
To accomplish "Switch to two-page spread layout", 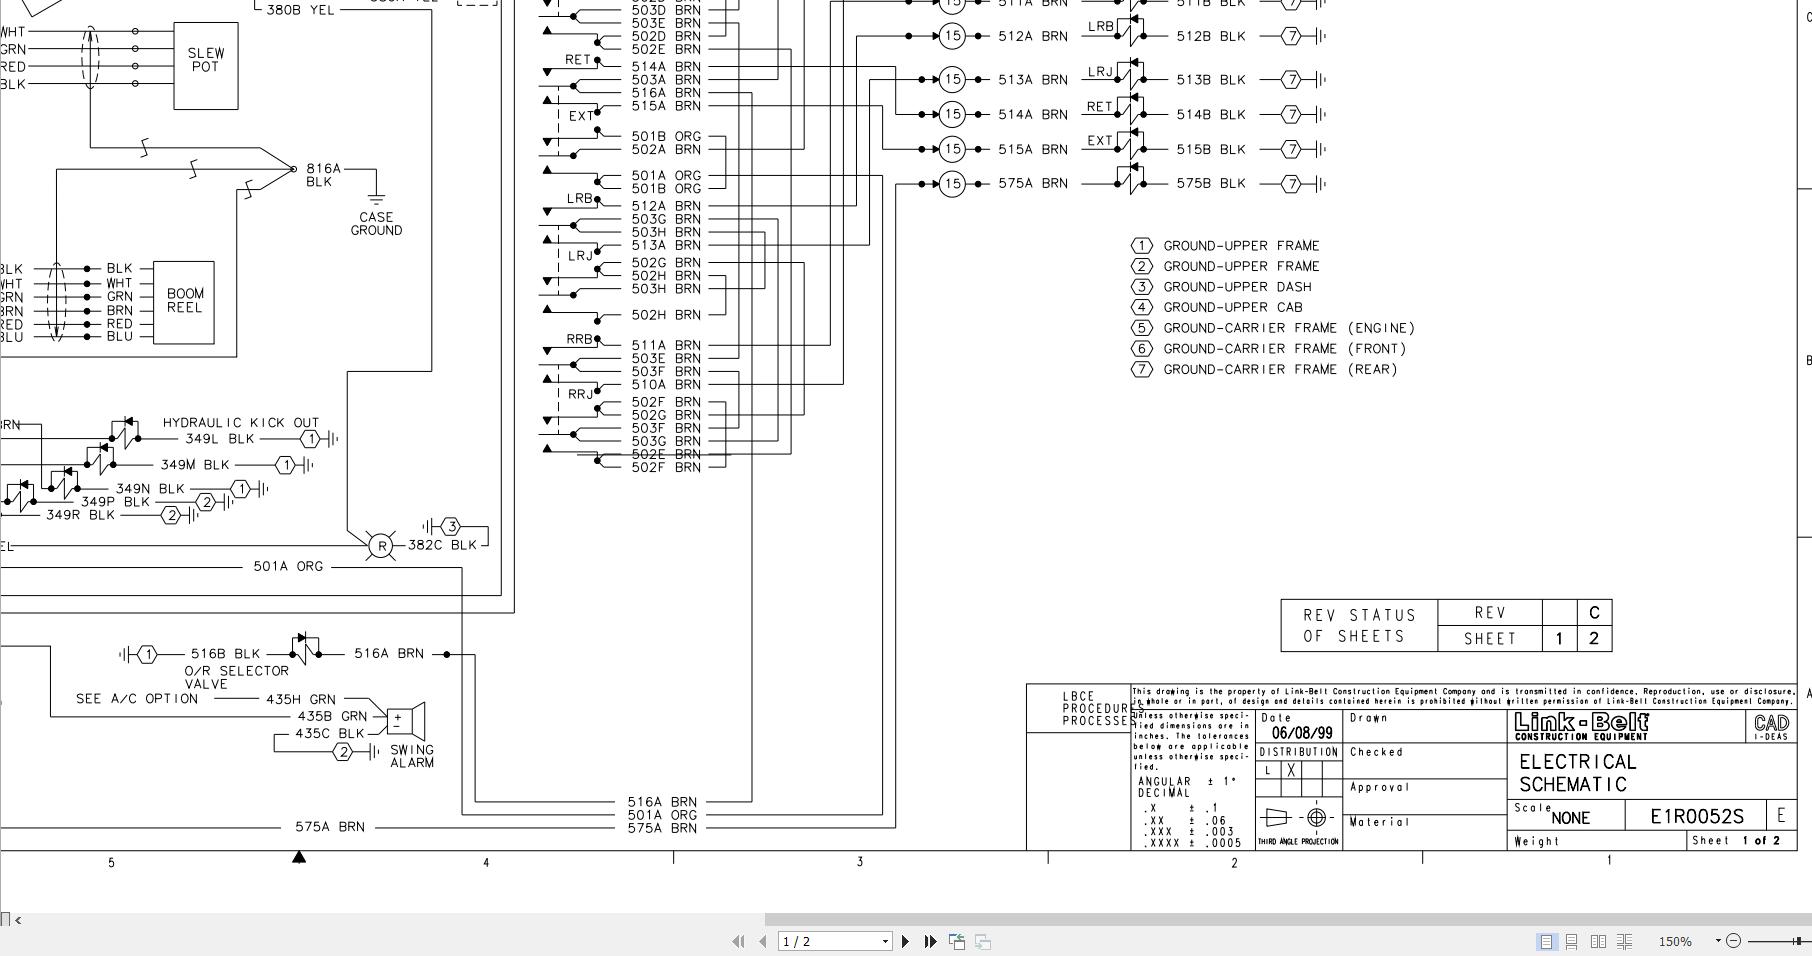I will pos(1598,941).
